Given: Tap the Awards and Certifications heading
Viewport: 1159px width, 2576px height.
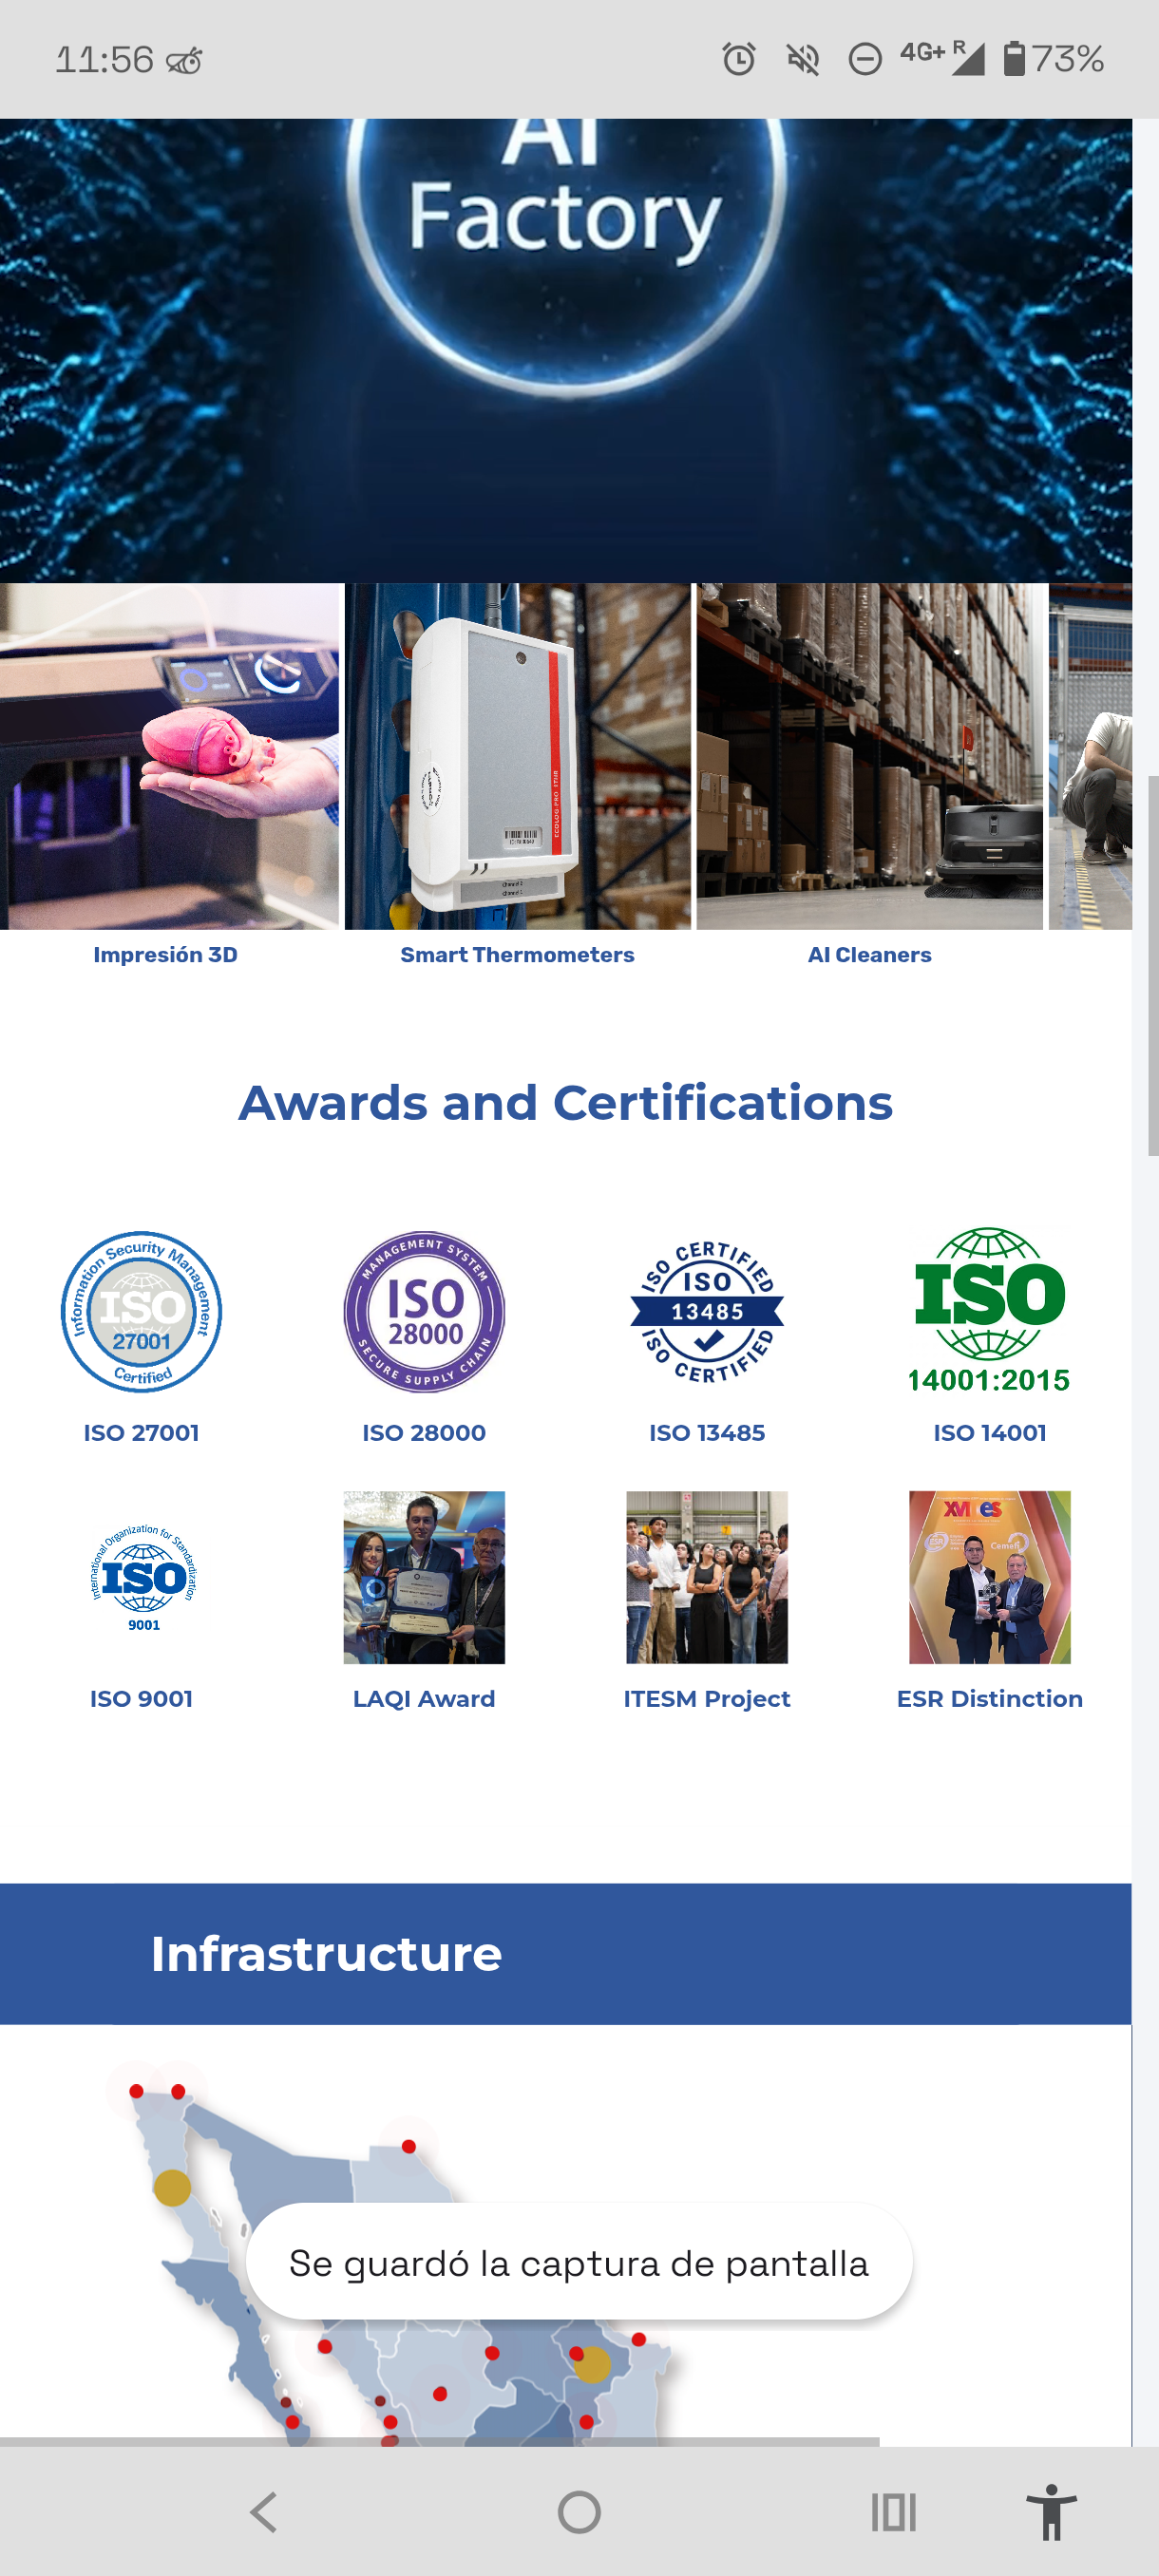Looking at the screenshot, I should point(565,1103).
